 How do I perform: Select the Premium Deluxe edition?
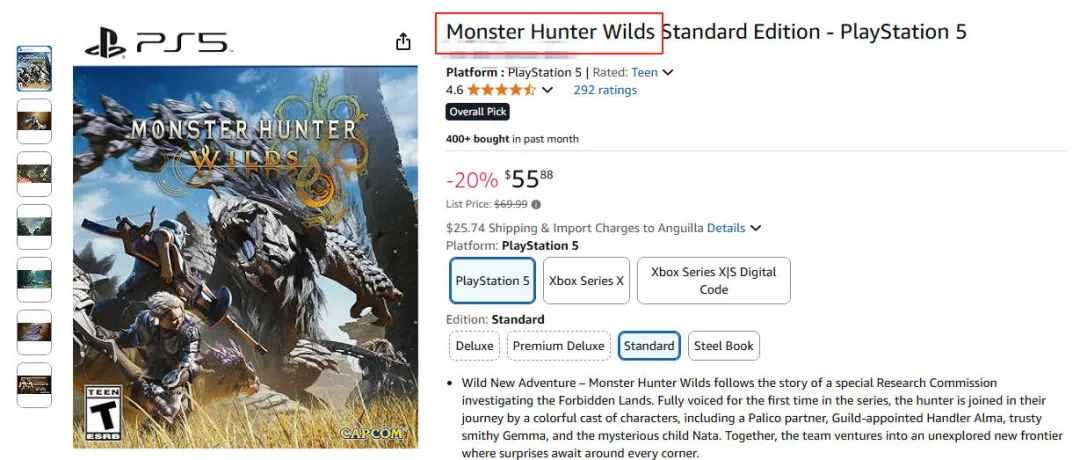click(x=558, y=346)
